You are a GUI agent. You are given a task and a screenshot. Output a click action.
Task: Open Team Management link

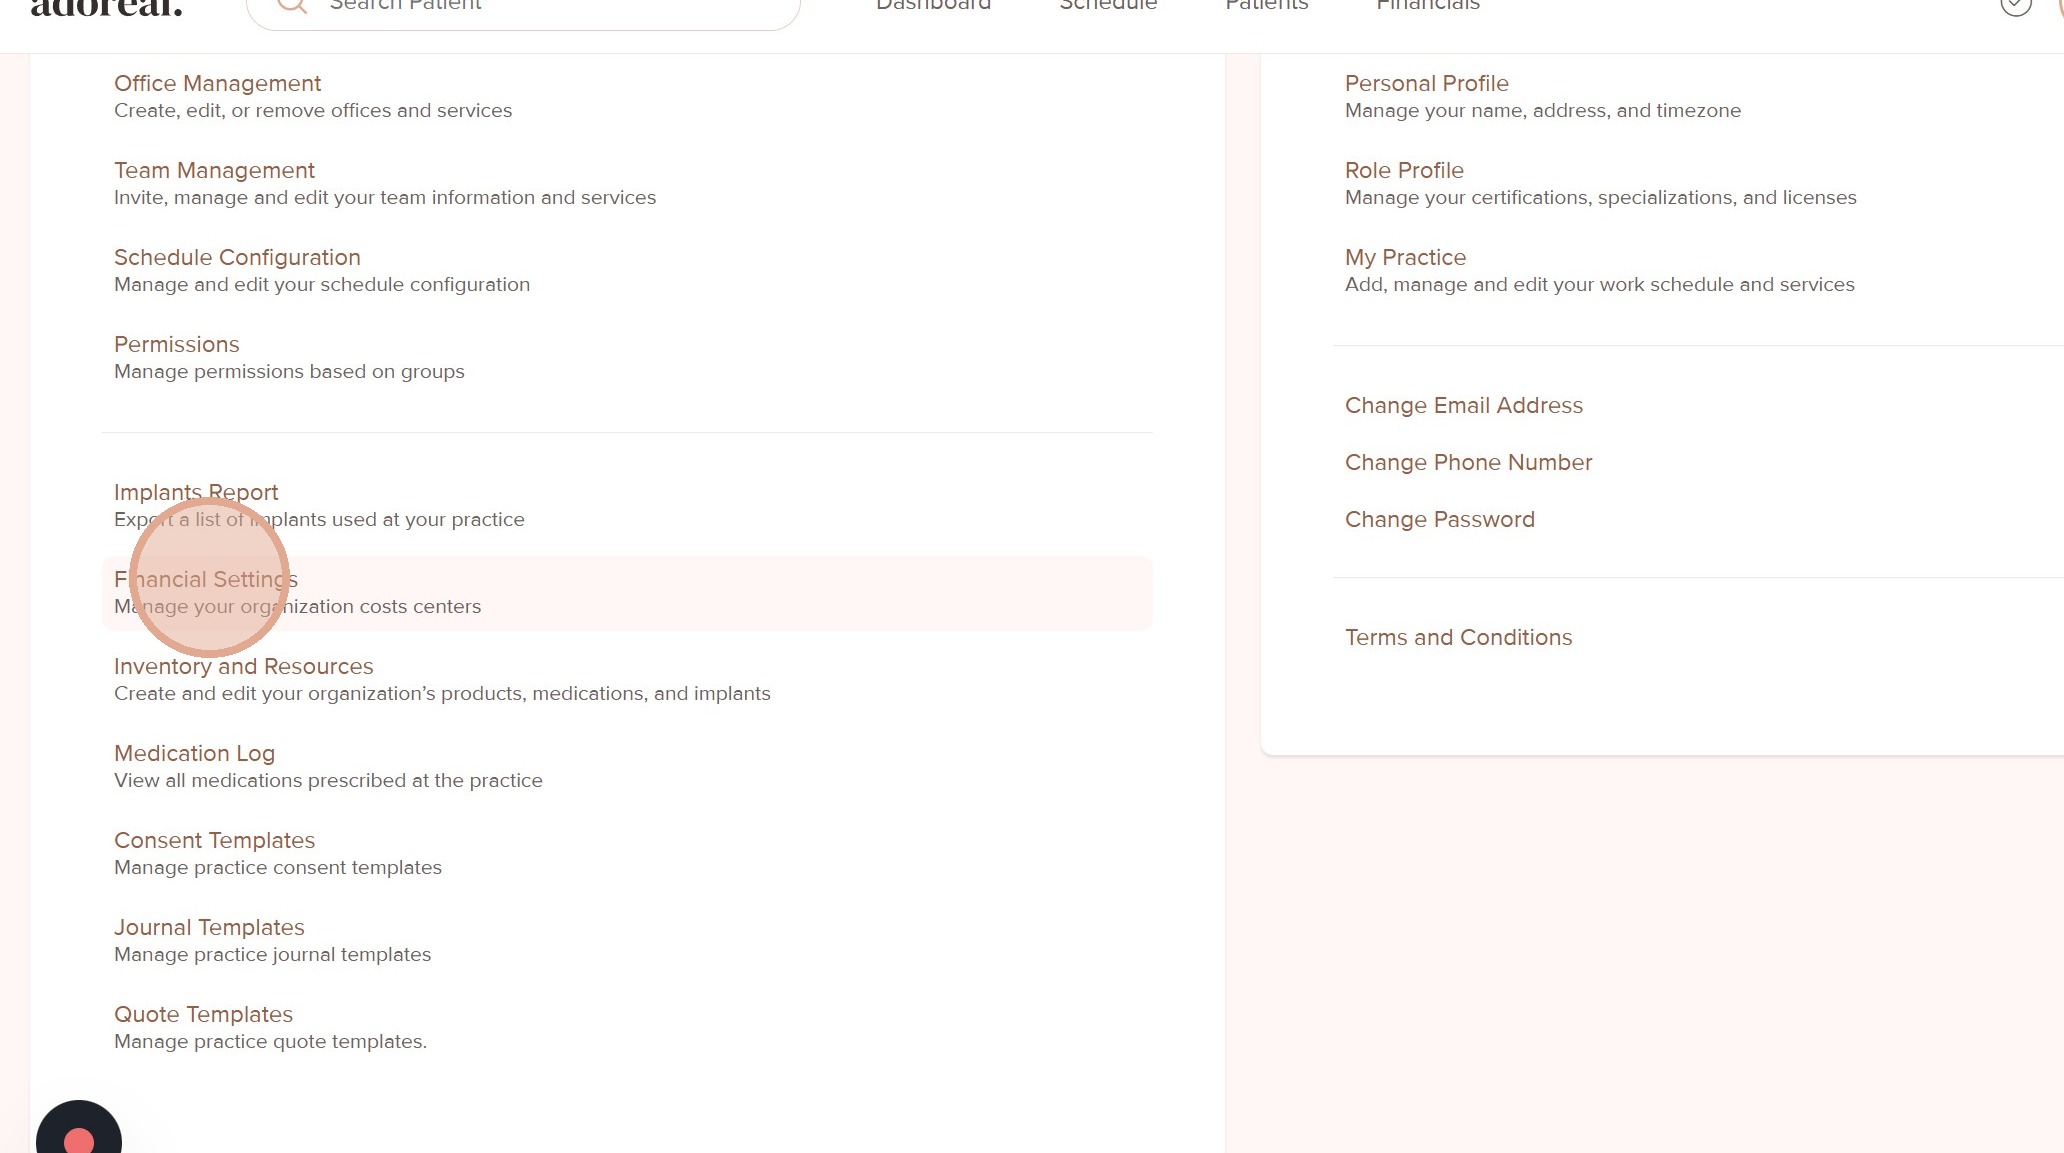pos(214,171)
